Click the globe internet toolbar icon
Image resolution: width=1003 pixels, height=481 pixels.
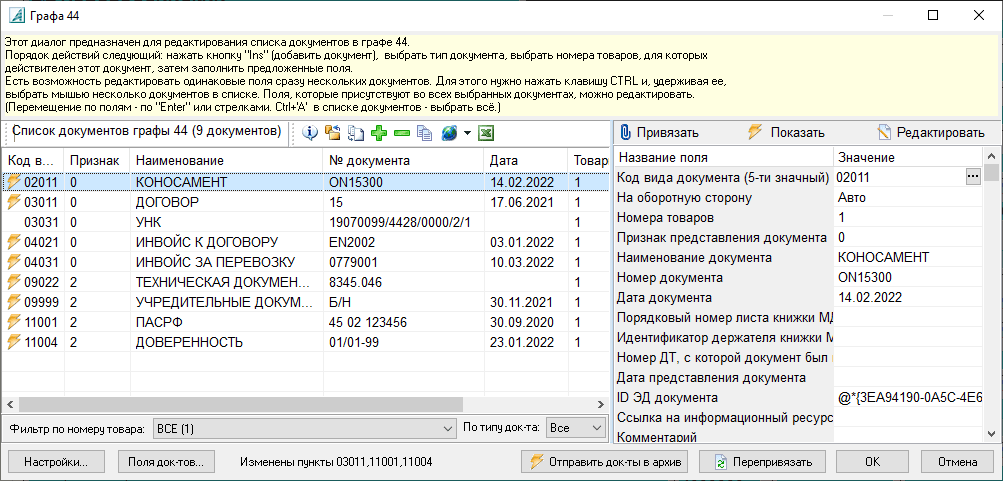coord(449,133)
